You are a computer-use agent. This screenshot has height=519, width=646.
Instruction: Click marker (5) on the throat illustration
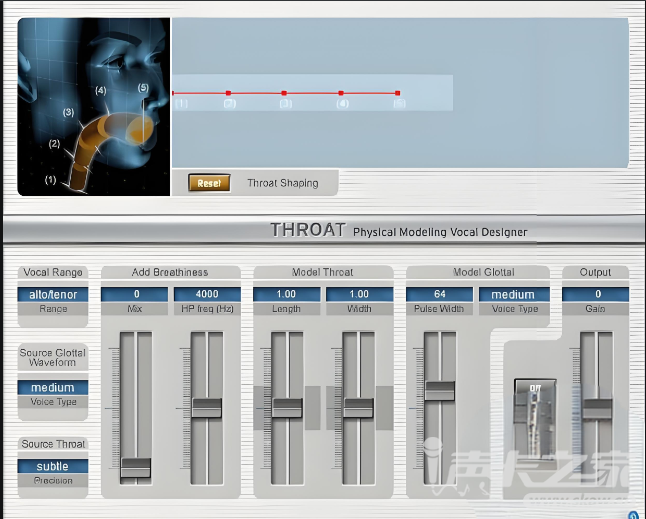point(143,88)
